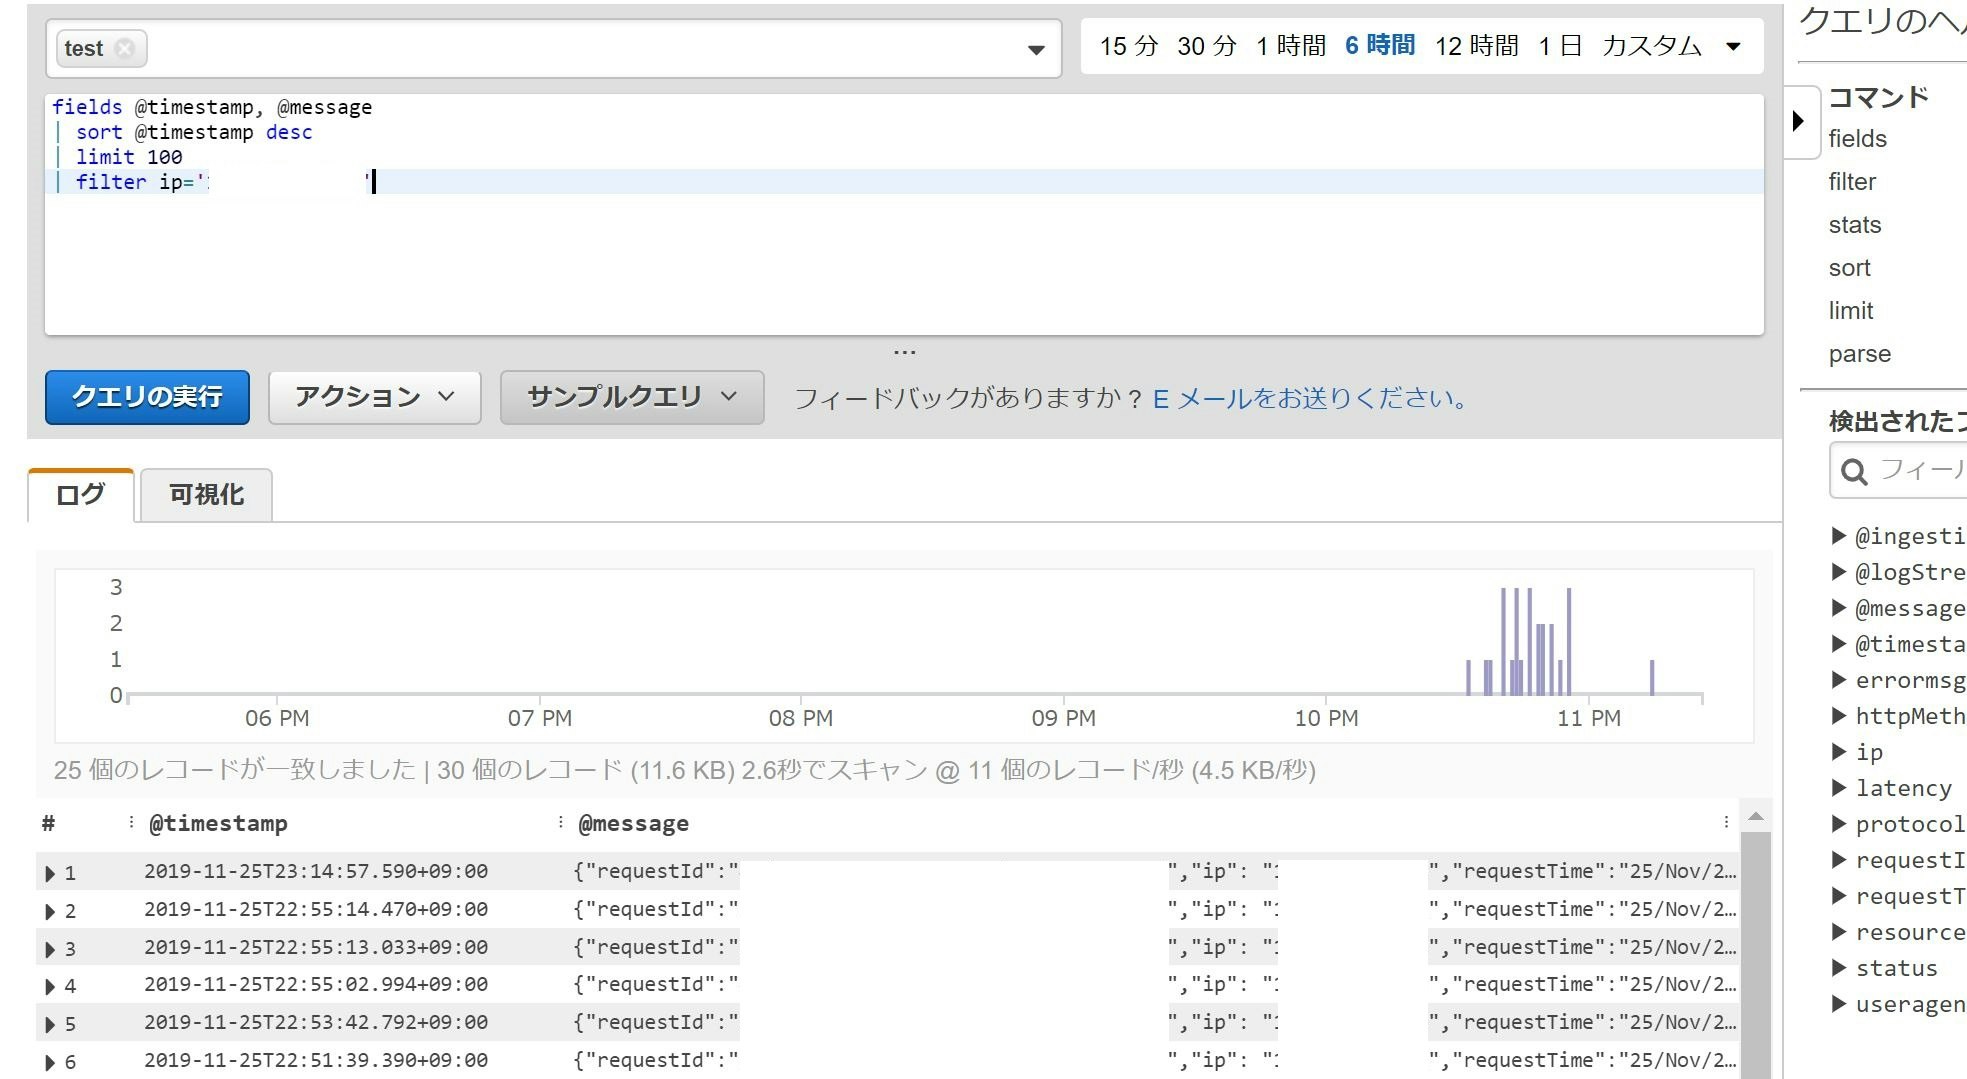Click the histogram bar after 11 PM
Viewport: 1967px width, 1079px height.
[x=1652, y=677]
